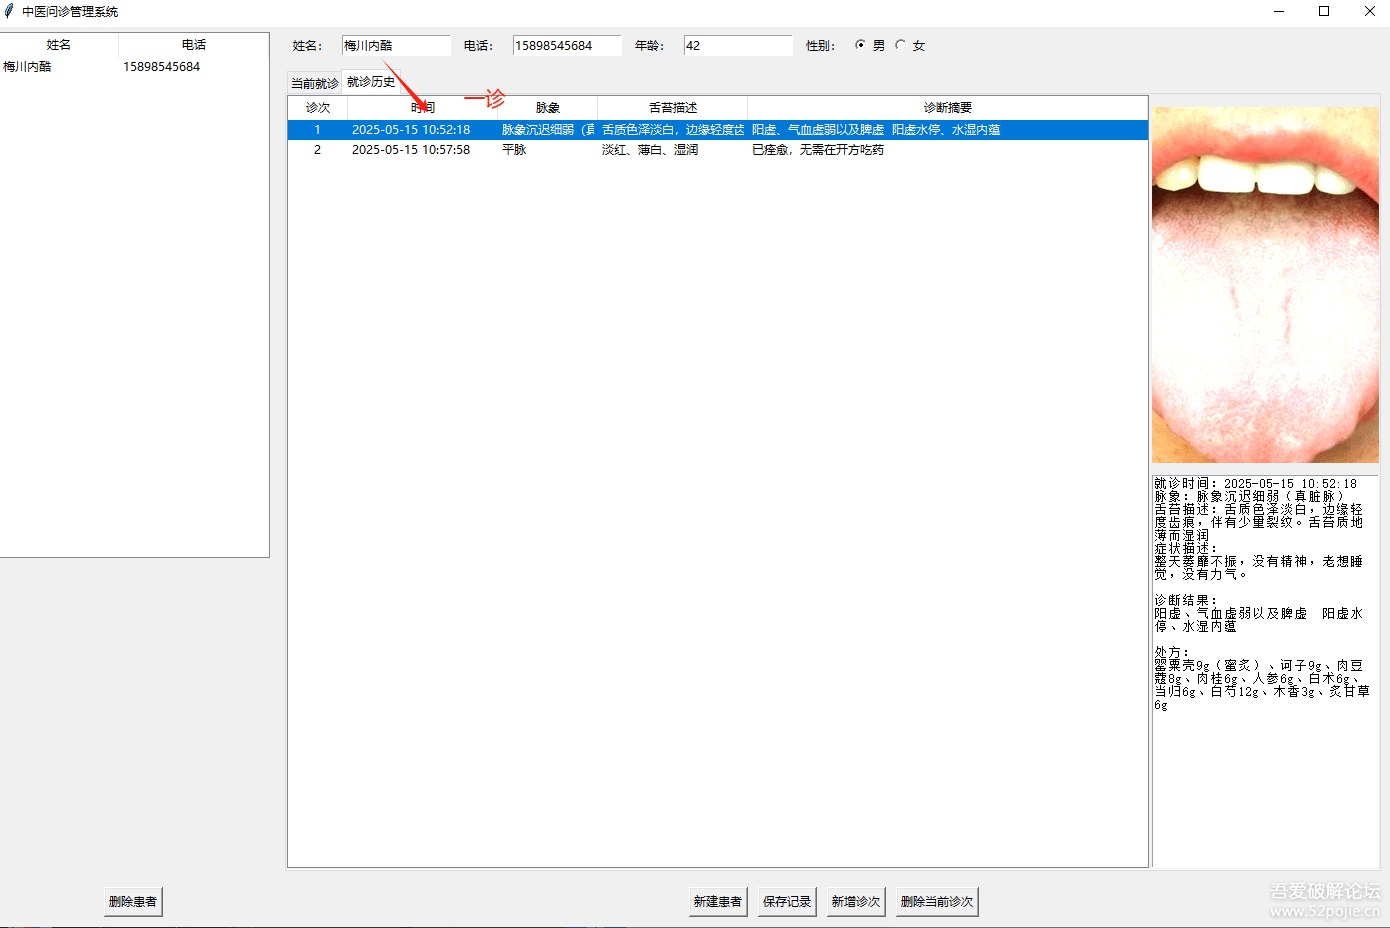Sort by the 诊次 column header
1390x928 pixels.
pos(318,108)
